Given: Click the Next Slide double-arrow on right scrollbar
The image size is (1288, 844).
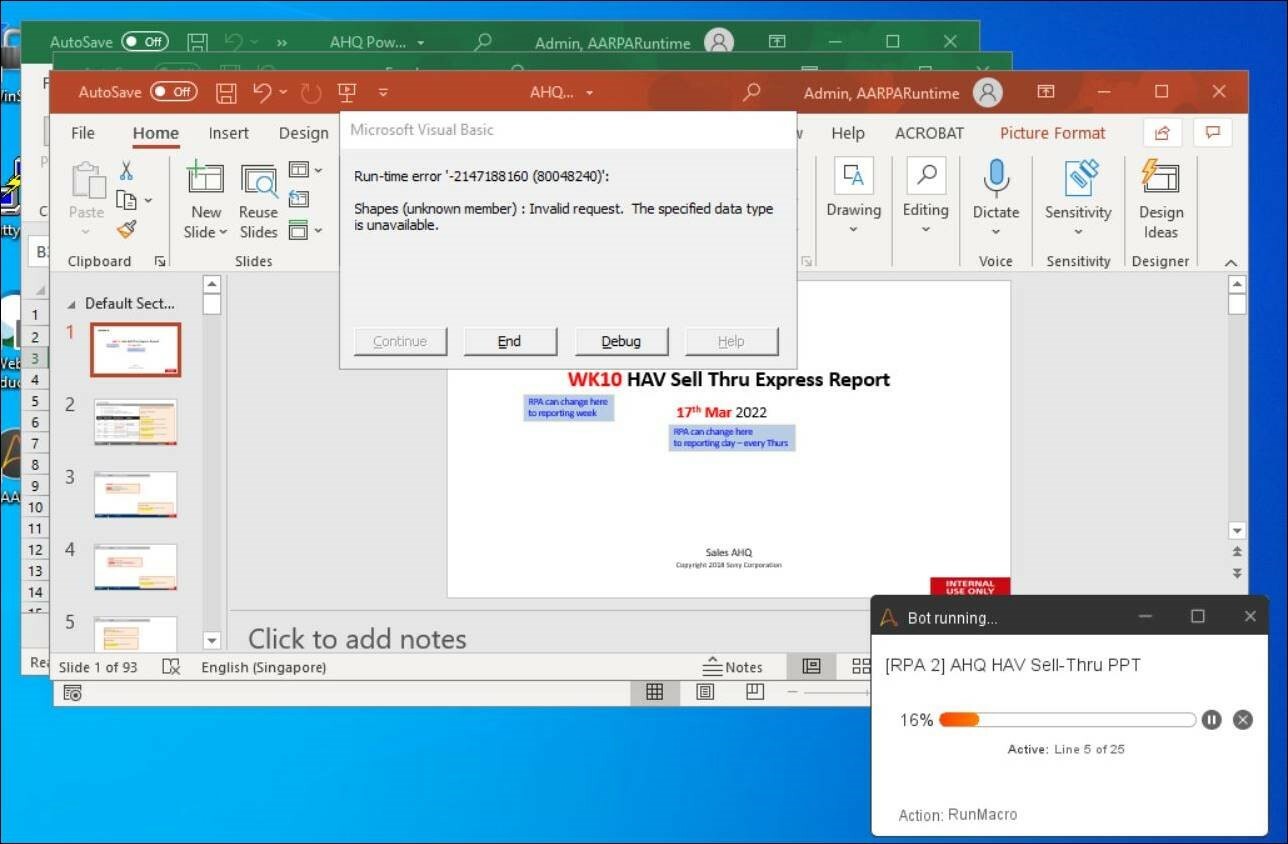Looking at the screenshot, I should point(1237,573).
